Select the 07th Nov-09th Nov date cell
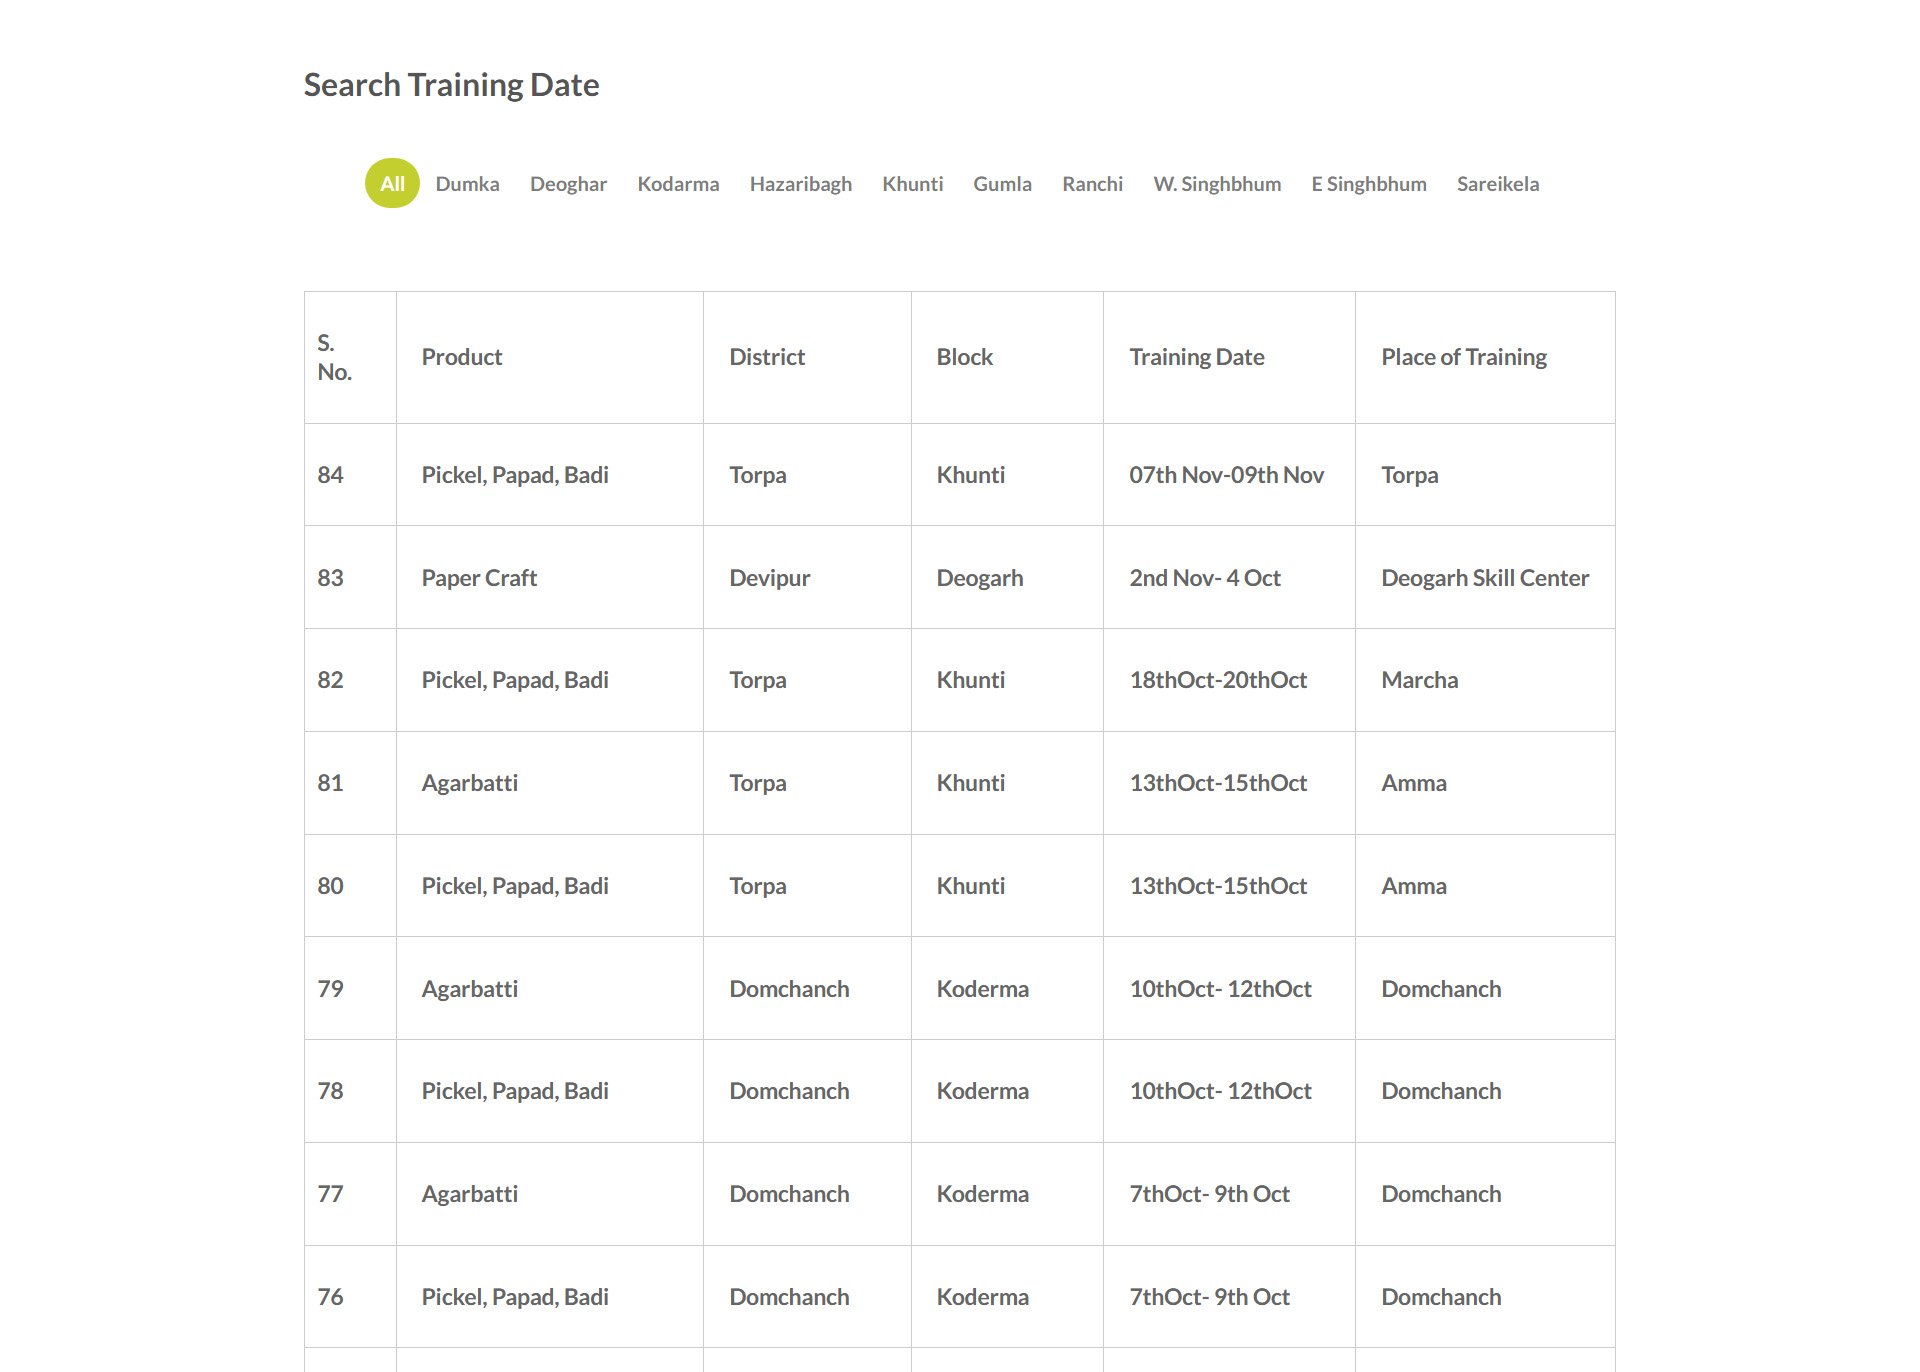This screenshot has width=1920, height=1372. 1226,475
